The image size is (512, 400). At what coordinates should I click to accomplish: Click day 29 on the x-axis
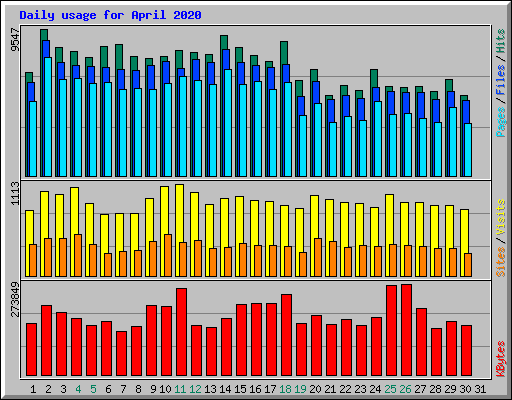[450, 389]
